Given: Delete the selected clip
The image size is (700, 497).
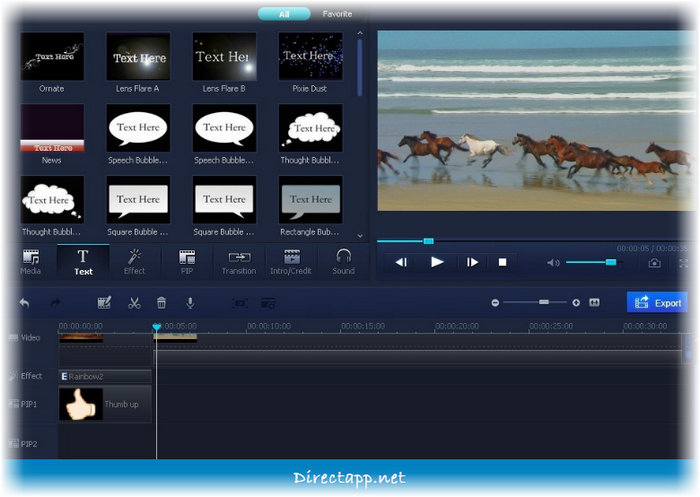Looking at the screenshot, I should [x=162, y=303].
